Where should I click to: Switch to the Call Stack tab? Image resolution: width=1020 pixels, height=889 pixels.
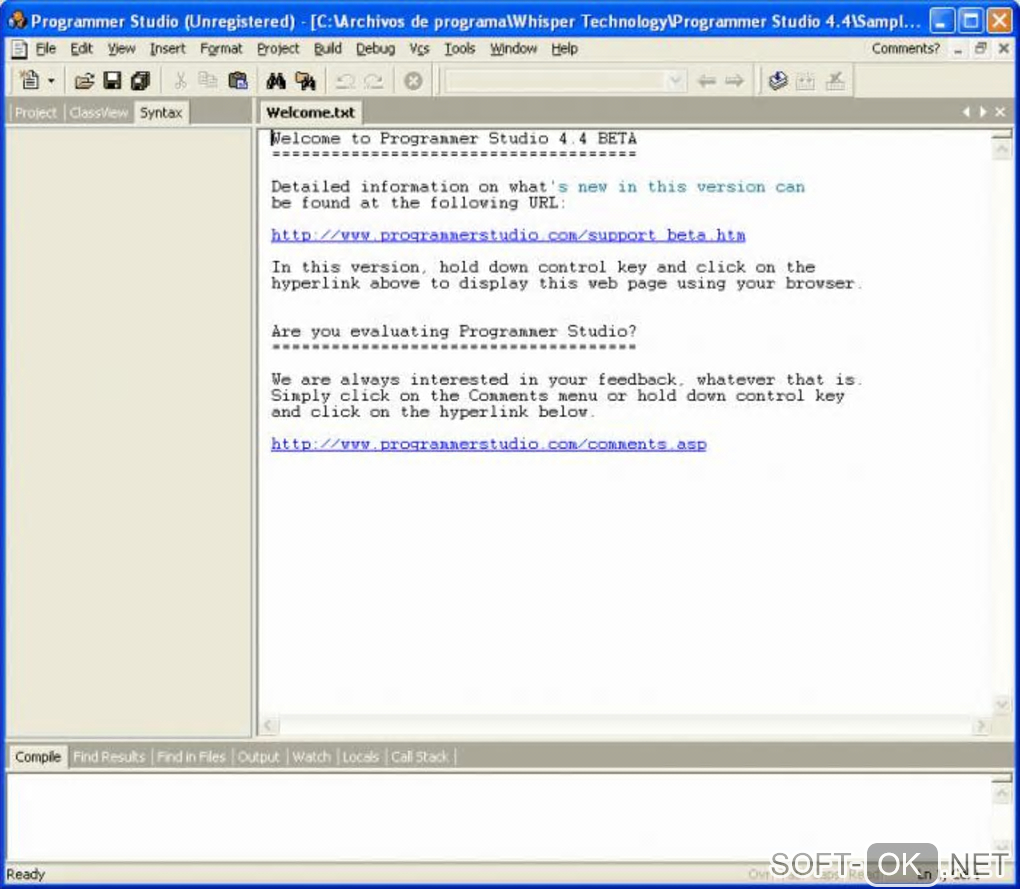tap(420, 757)
